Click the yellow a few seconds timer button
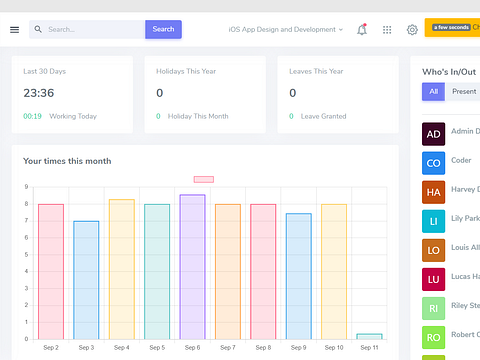 452,27
